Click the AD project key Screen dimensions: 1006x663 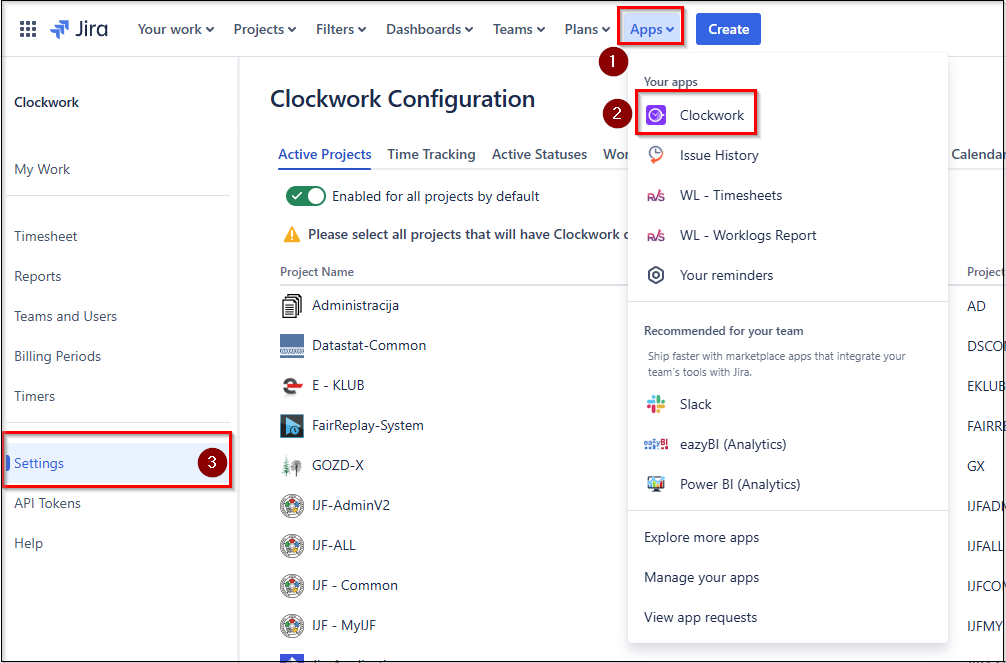(976, 306)
